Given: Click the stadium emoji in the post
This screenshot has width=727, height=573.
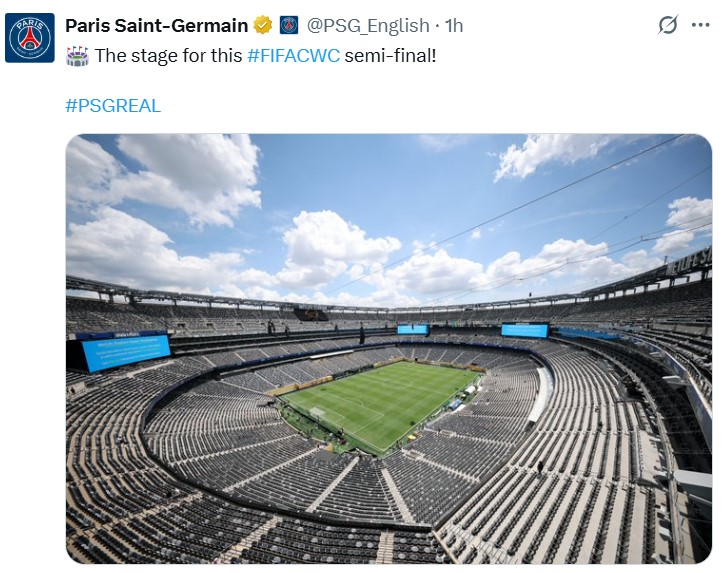Looking at the screenshot, I should coord(77,56).
